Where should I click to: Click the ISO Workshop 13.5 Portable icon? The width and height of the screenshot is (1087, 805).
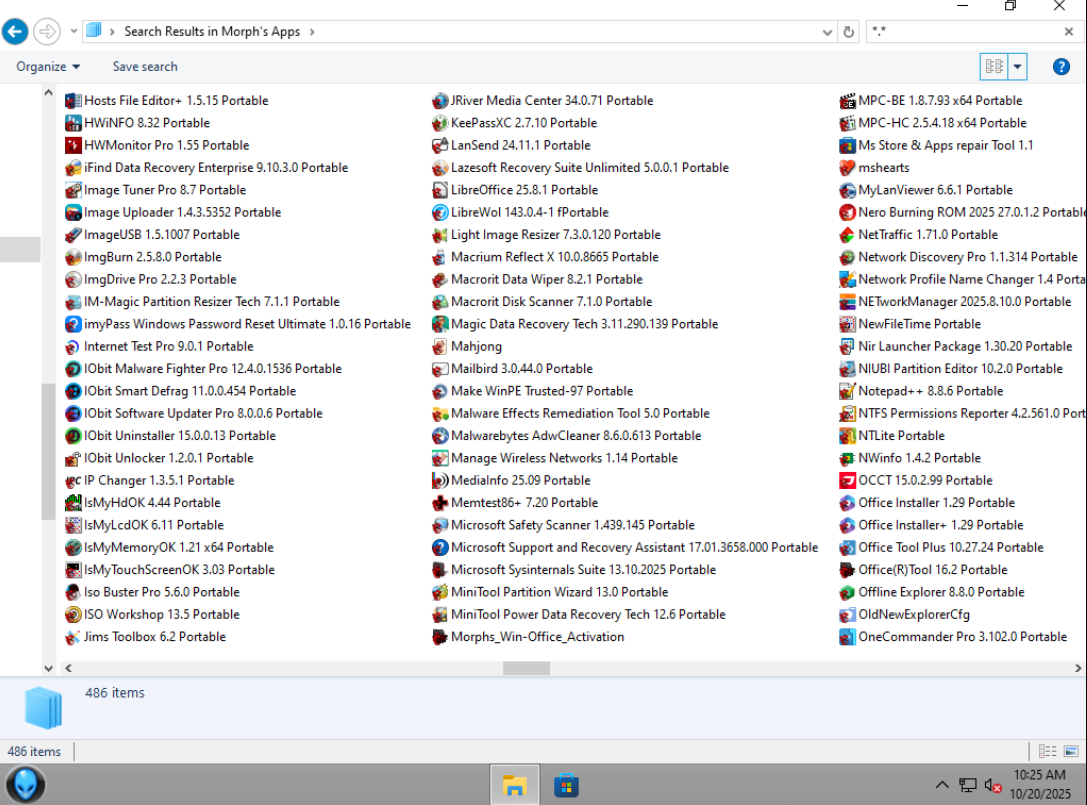pyautogui.click(x=73, y=614)
